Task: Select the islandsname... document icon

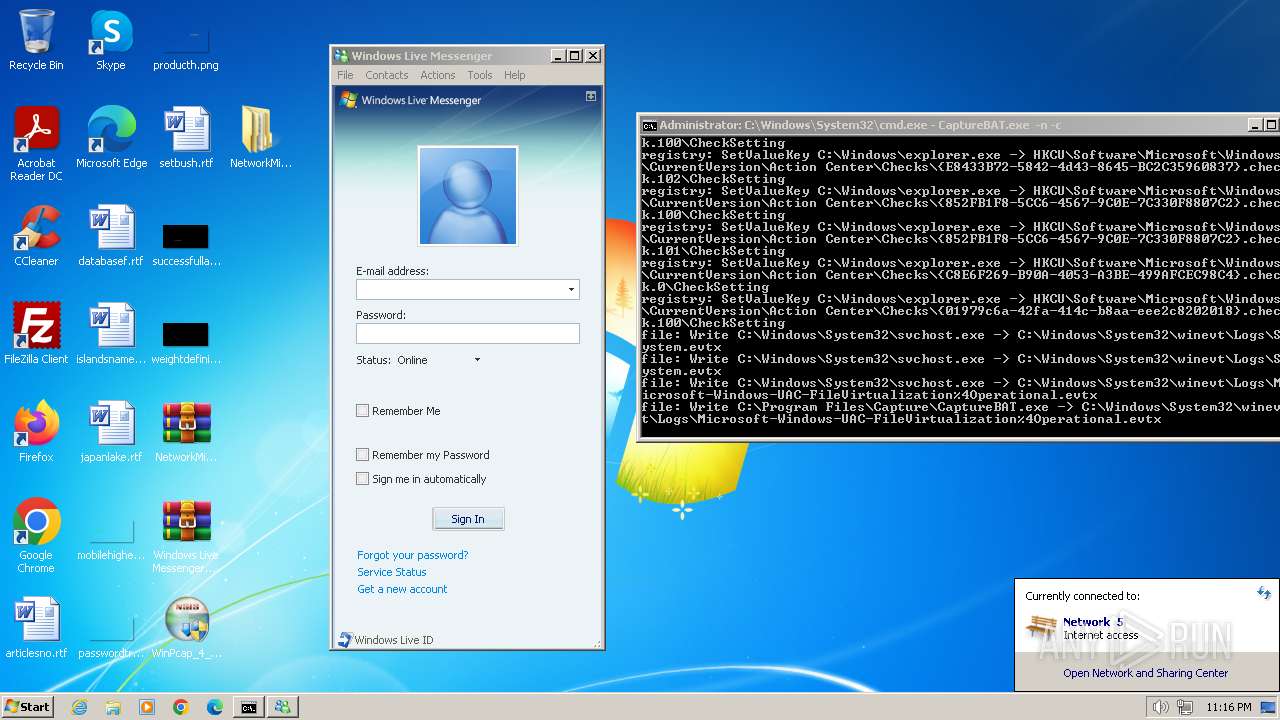Action: coord(111,334)
